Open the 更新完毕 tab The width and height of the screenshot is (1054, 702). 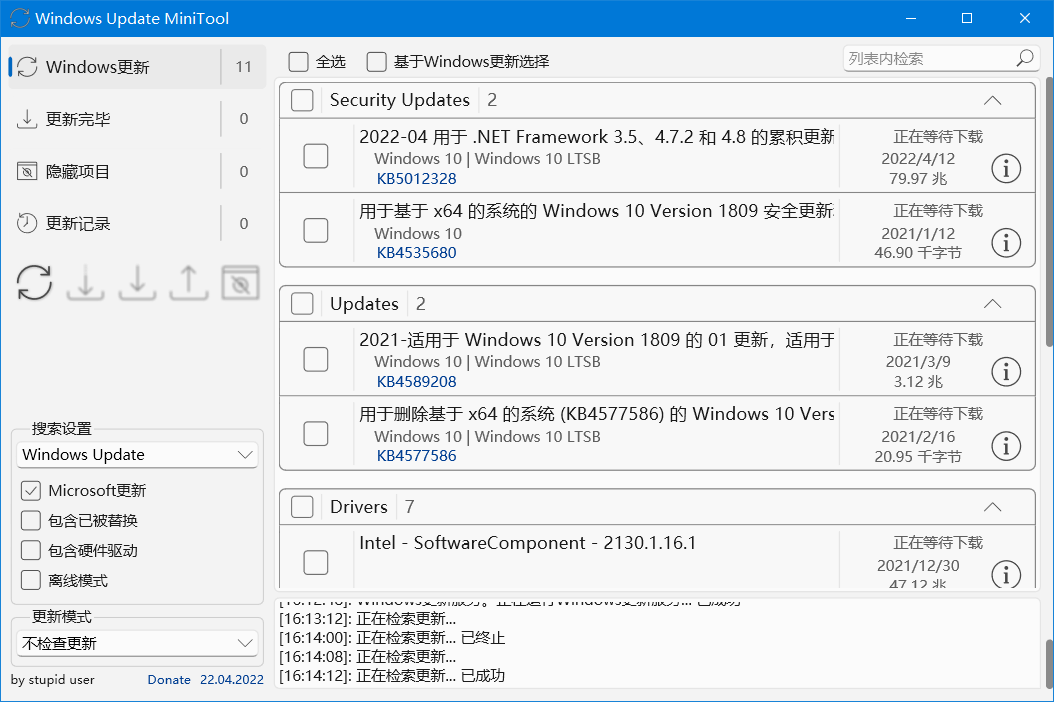click(137, 119)
